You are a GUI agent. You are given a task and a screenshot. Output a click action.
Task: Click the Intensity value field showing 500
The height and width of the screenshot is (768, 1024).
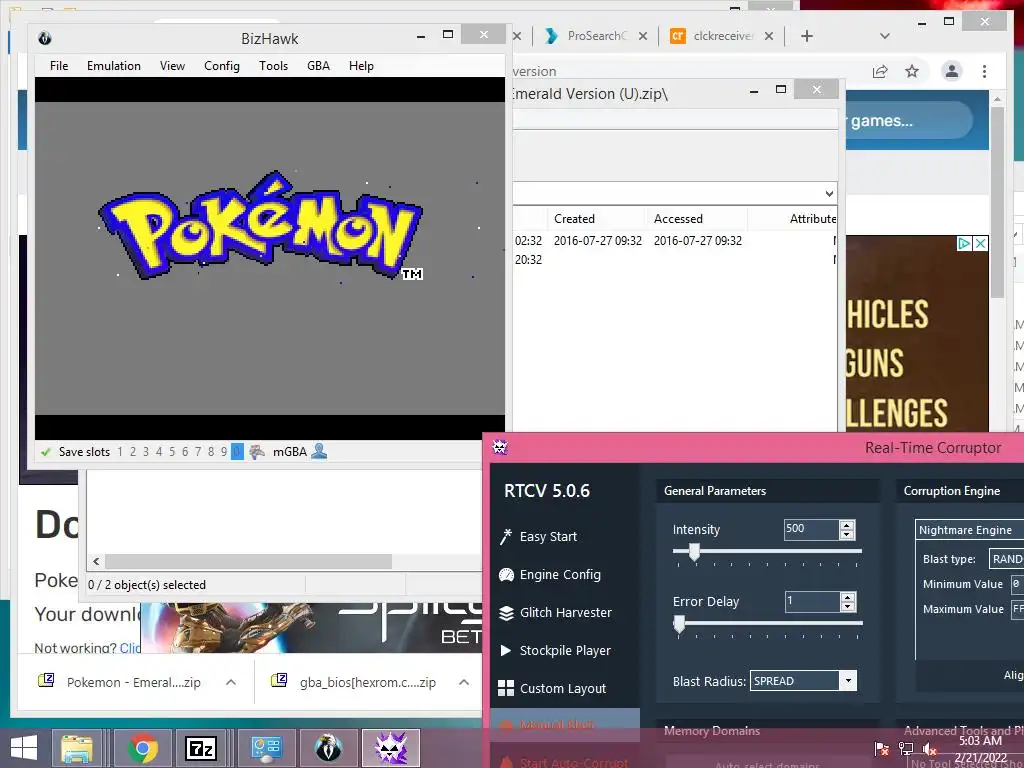pyautogui.click(x=810, y=529)
